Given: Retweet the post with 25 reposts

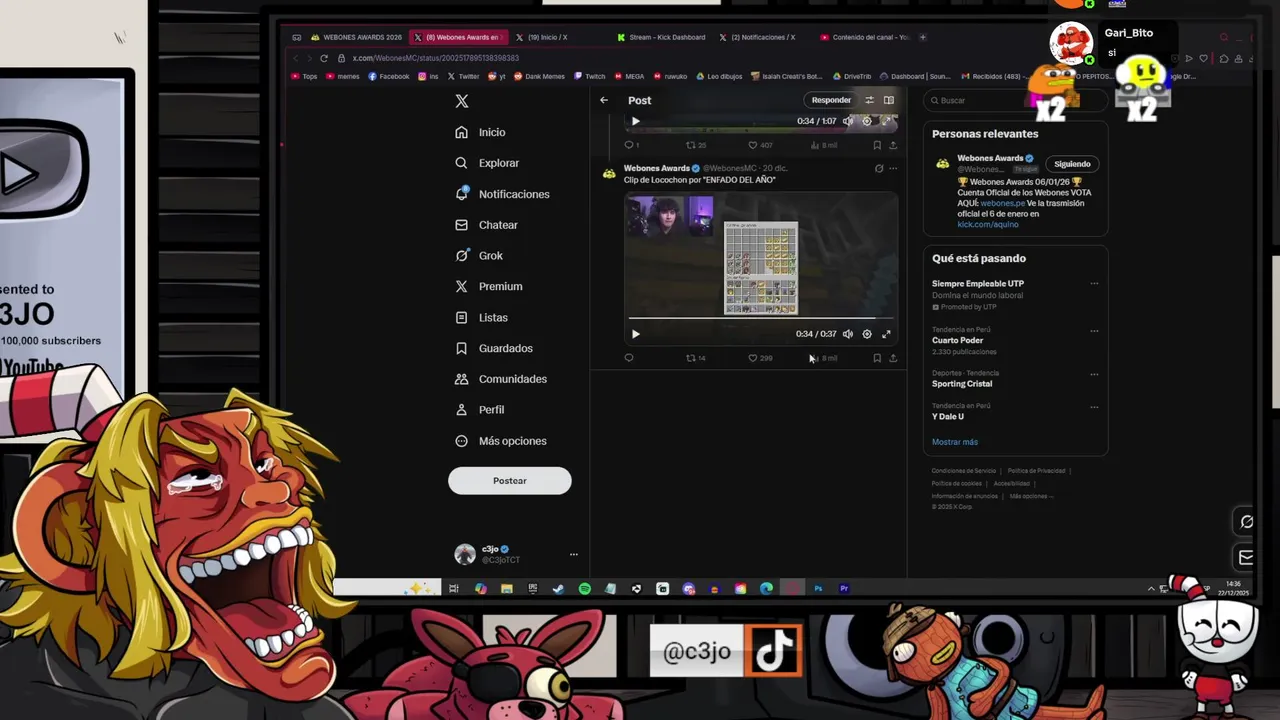Looking at the screenshot, I should click(x=696, y=145).
